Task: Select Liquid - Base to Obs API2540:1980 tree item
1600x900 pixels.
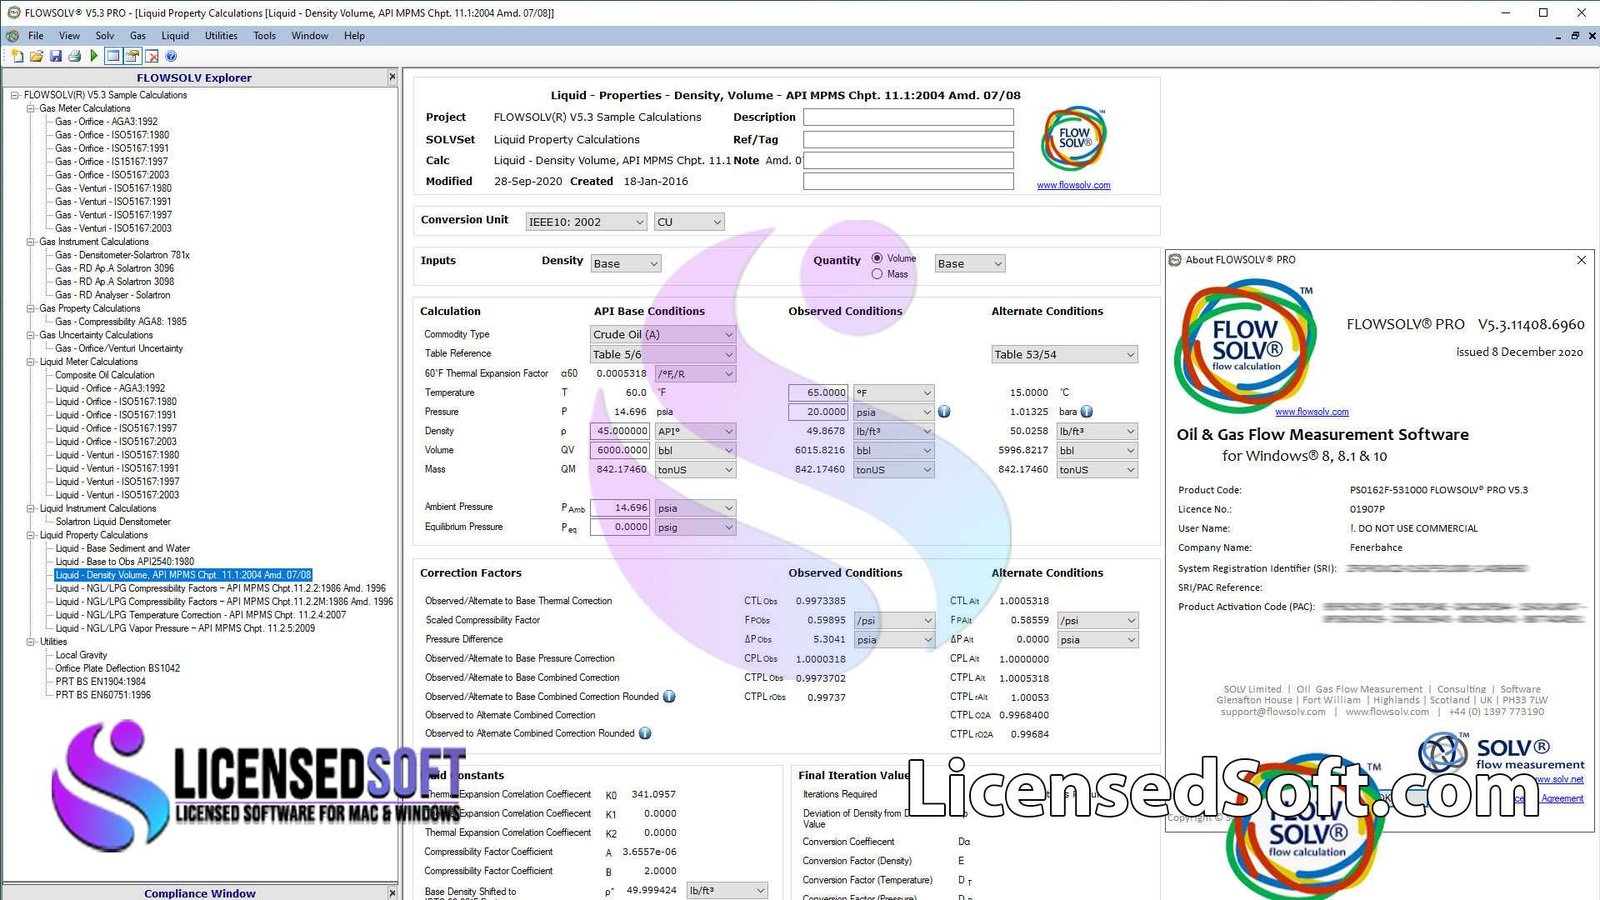Action: (125, 561)
